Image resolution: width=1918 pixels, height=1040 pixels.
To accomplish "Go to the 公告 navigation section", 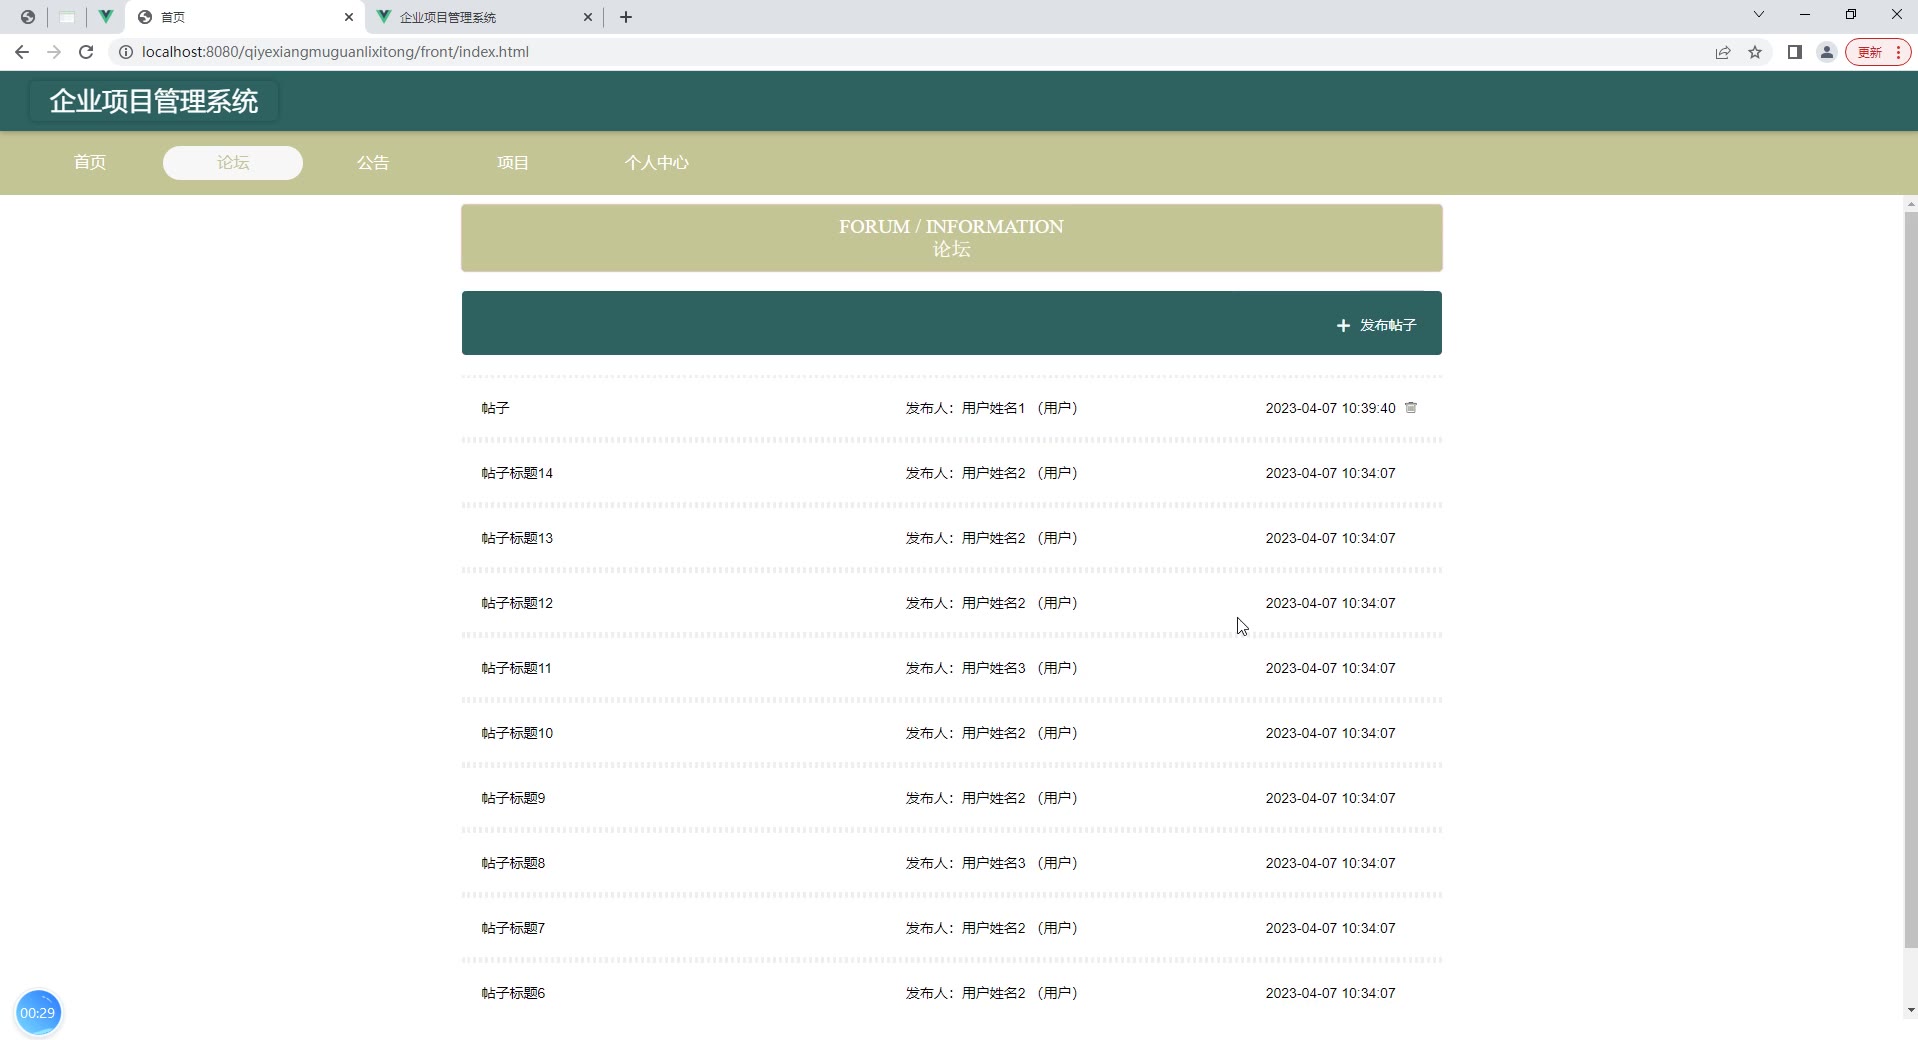I will tap(373, 163).
